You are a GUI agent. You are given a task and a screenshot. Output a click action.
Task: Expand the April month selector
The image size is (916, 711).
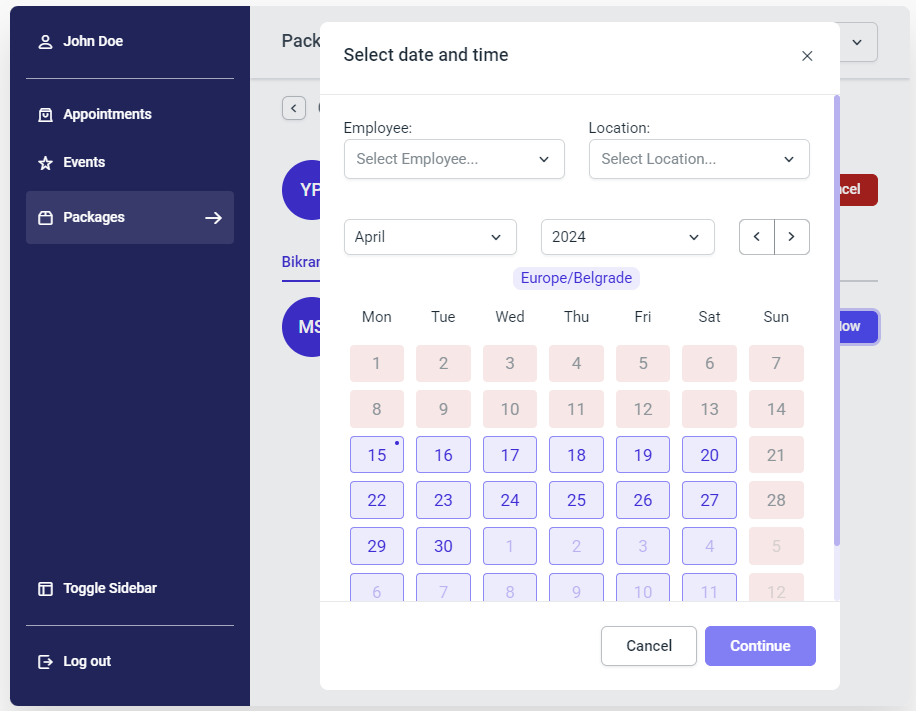click(430, 237)
